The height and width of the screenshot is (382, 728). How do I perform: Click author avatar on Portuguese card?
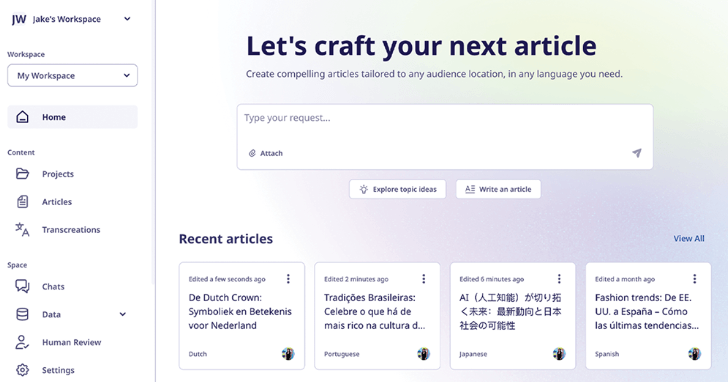423,354
